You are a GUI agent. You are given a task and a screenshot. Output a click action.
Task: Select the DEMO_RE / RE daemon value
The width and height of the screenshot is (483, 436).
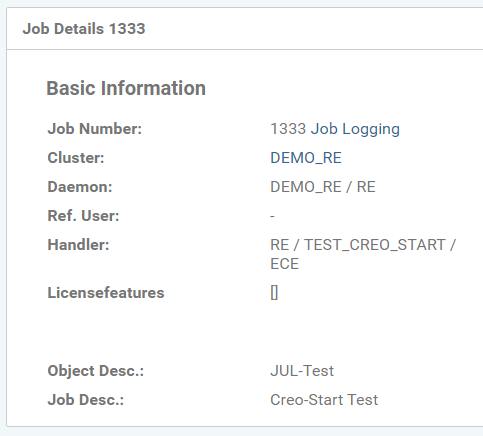(x=323, y=187)
